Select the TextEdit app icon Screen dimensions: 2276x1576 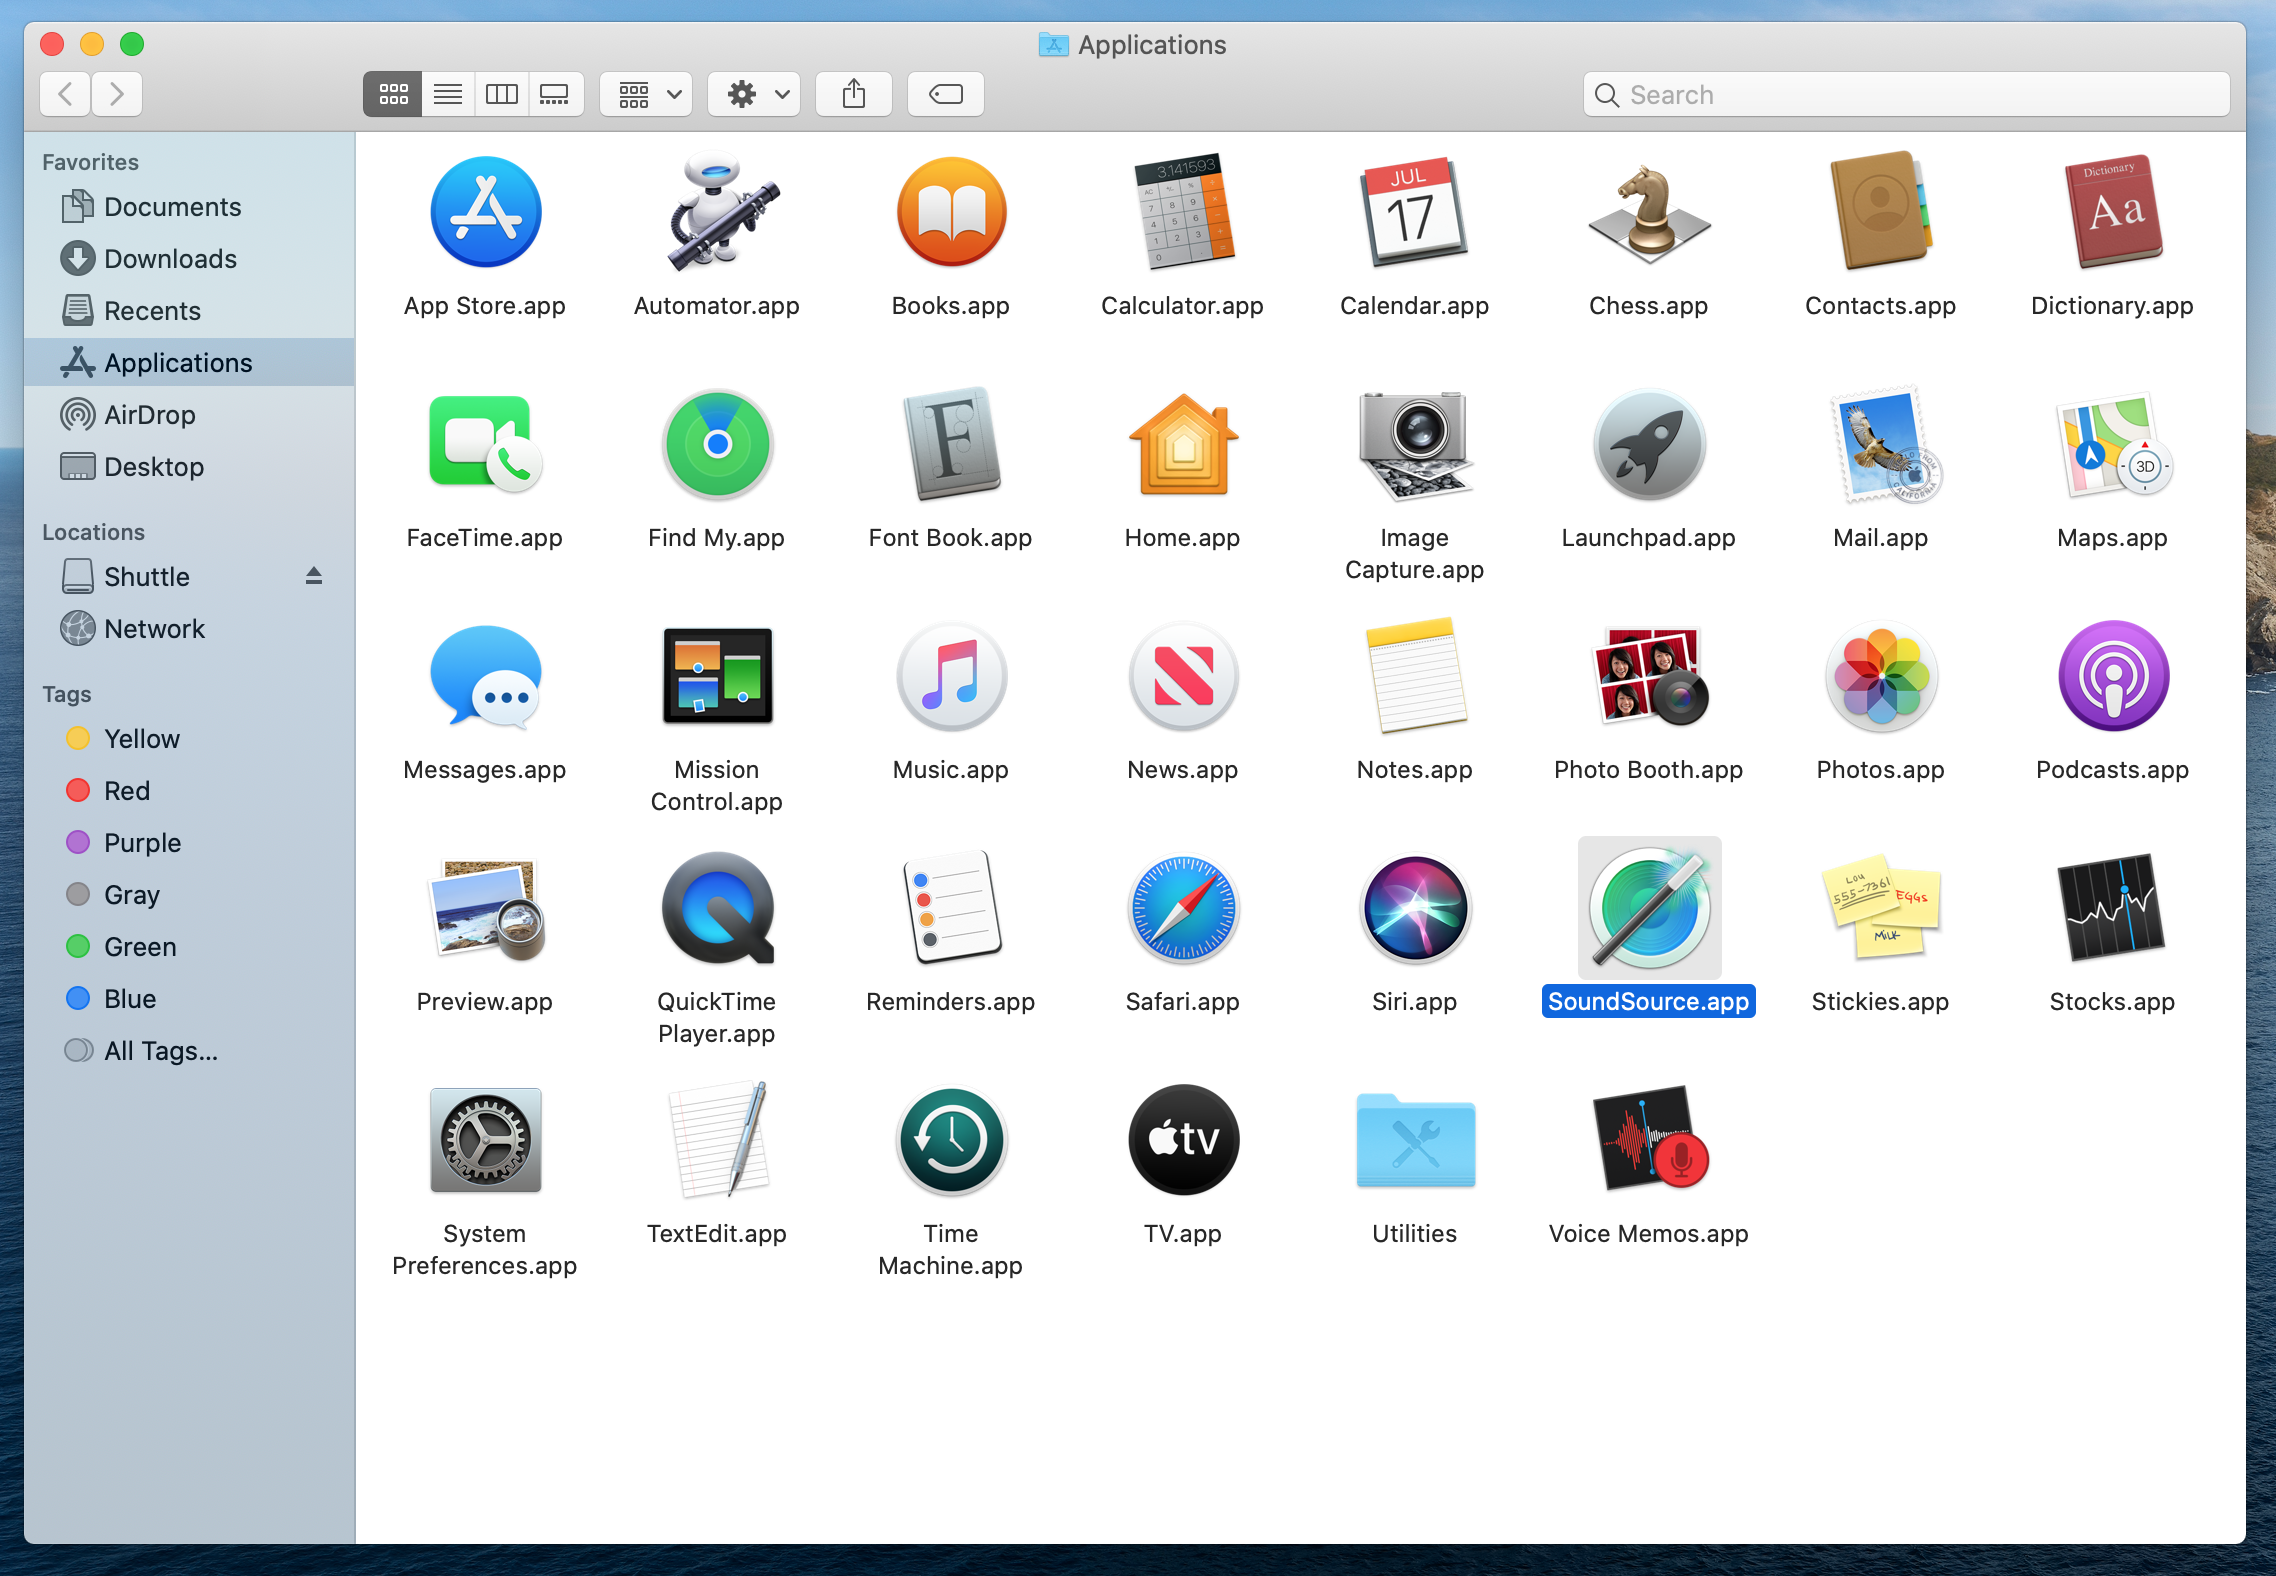[x=718, y=1140]
